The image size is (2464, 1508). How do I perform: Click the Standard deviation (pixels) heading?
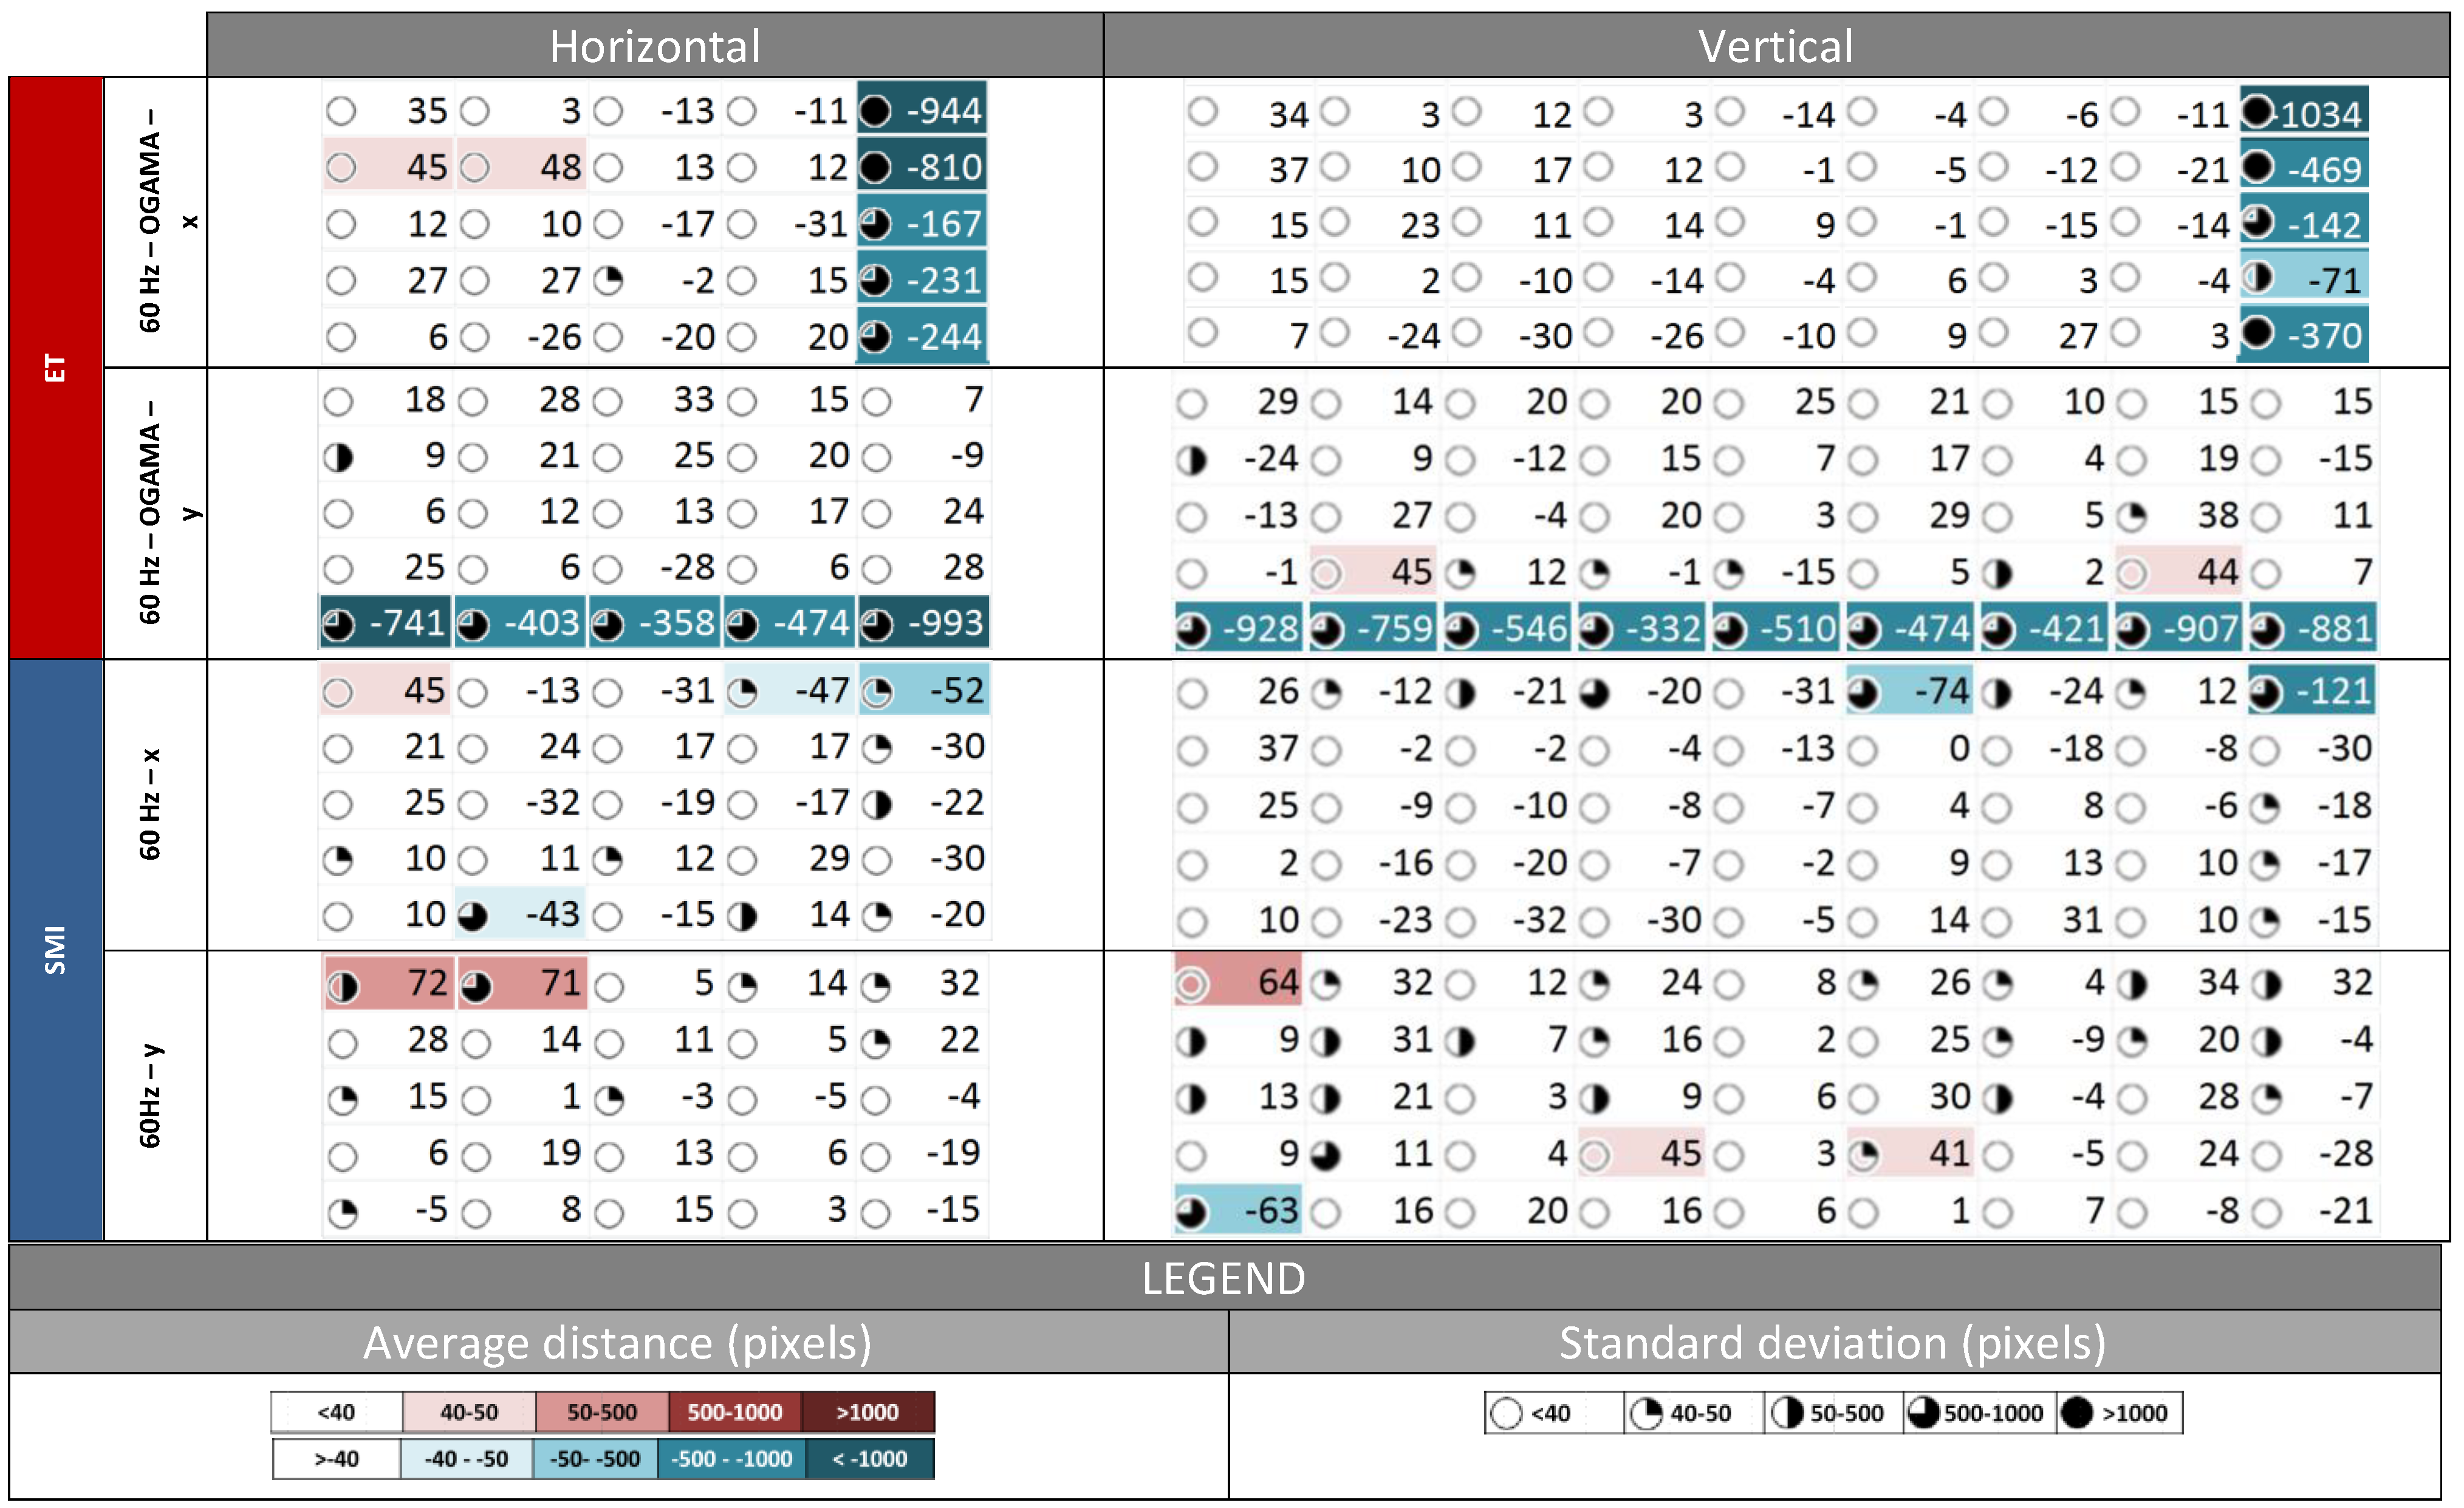(x=1832, y=1342)
